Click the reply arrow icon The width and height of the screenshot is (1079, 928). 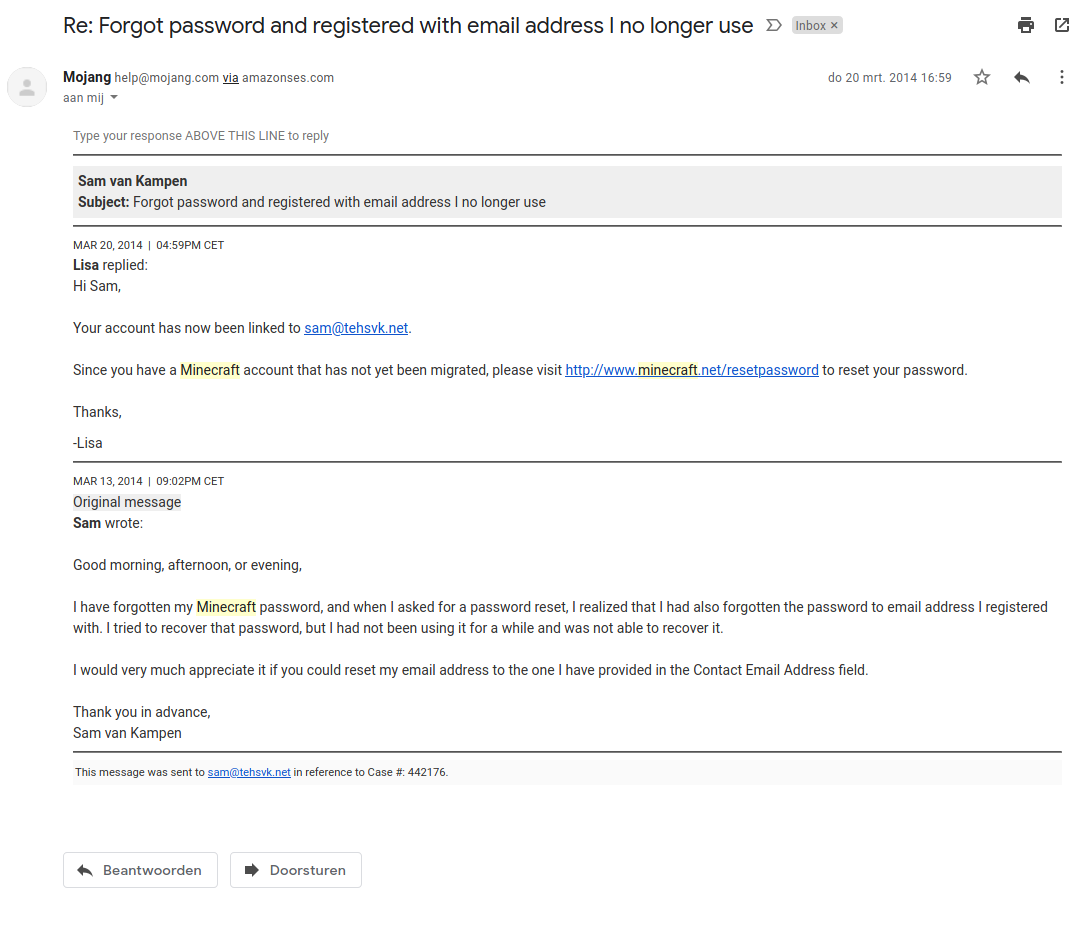click(1021, 77)
